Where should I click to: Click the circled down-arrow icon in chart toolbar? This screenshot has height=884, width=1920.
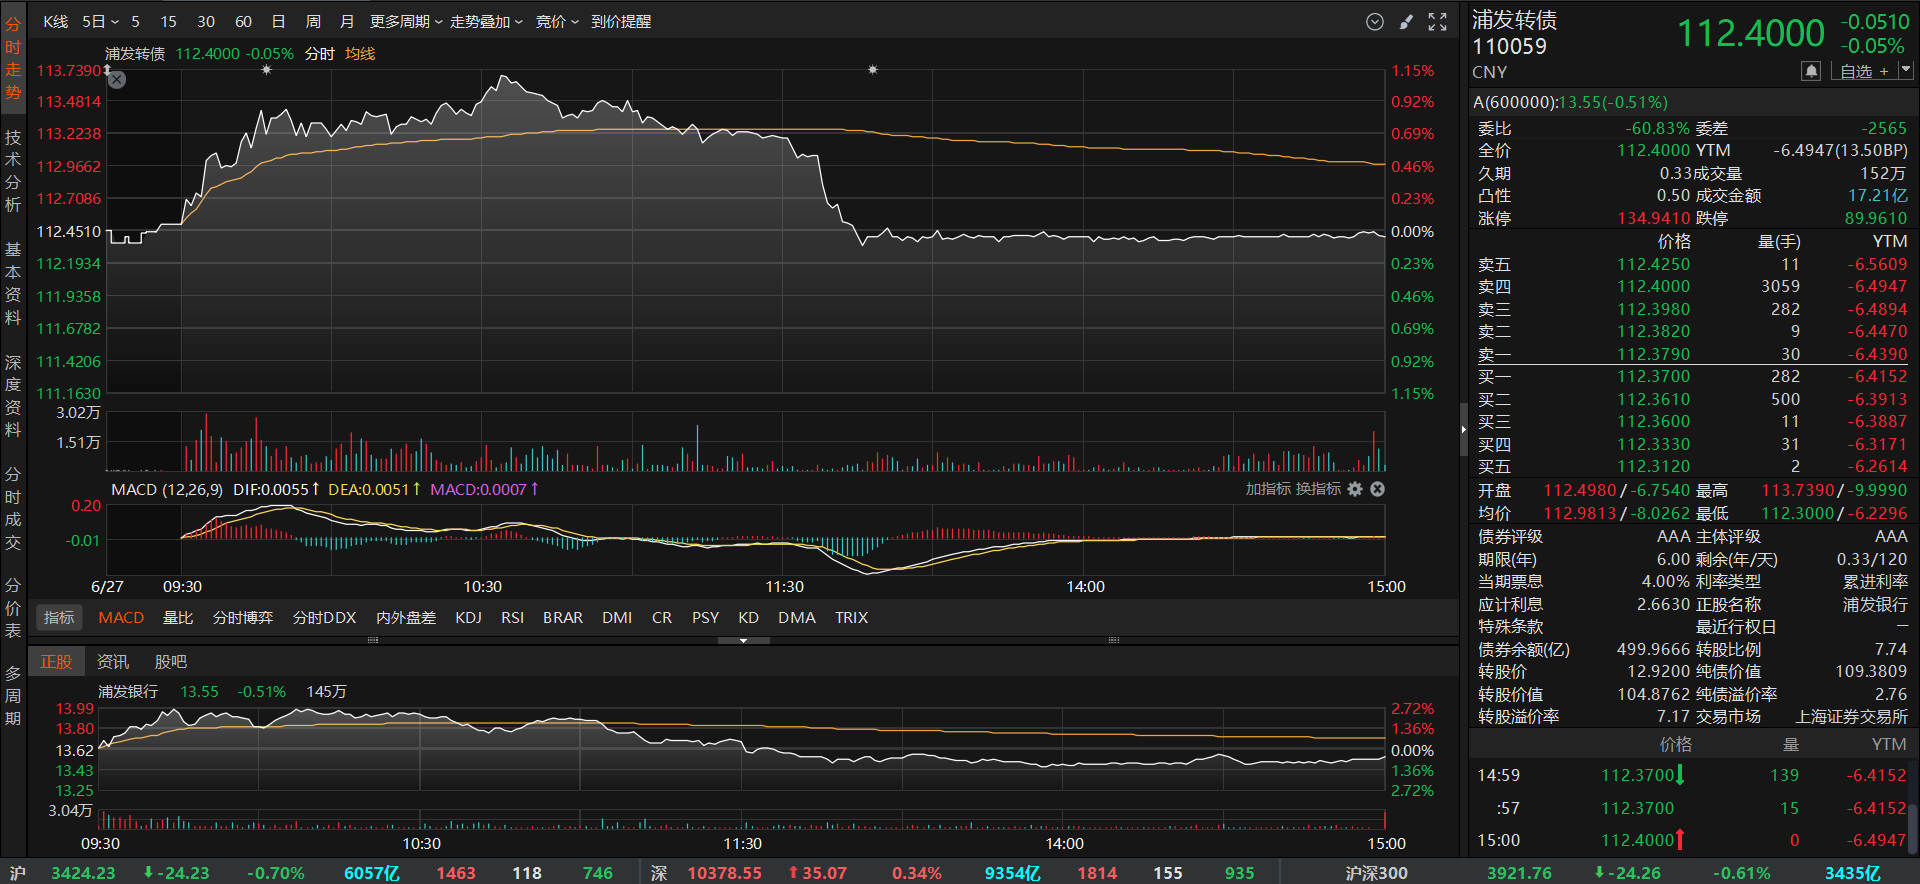click(x=1375, y=22)
